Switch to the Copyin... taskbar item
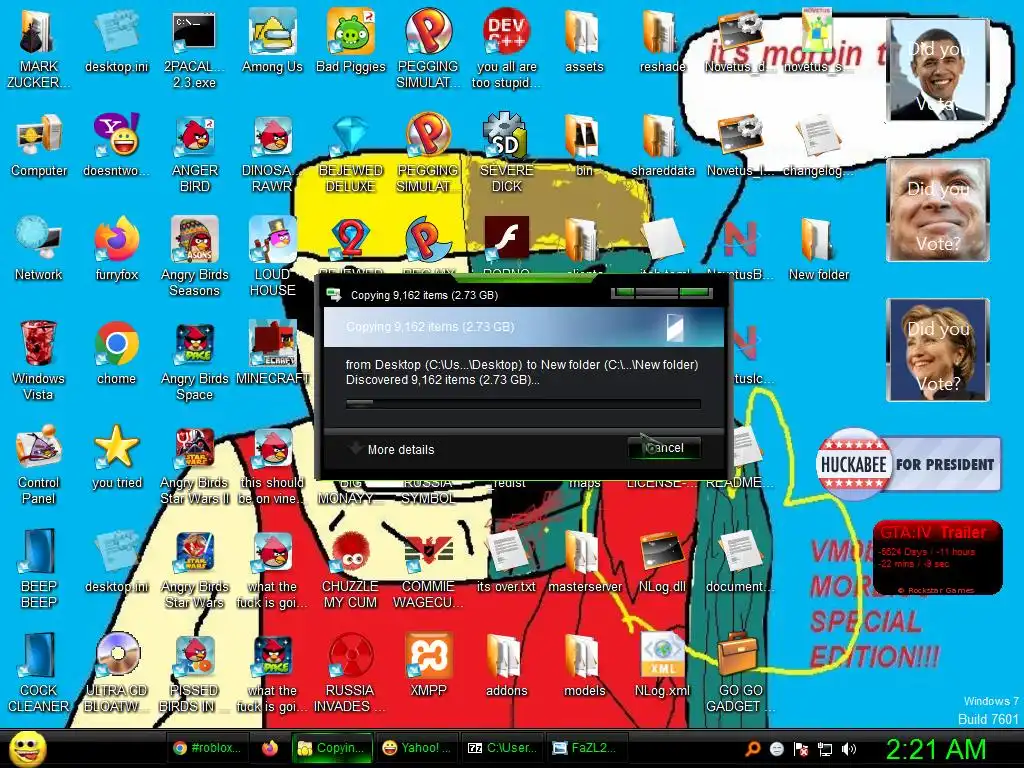Screen dimensions: 1024x768 331,748
